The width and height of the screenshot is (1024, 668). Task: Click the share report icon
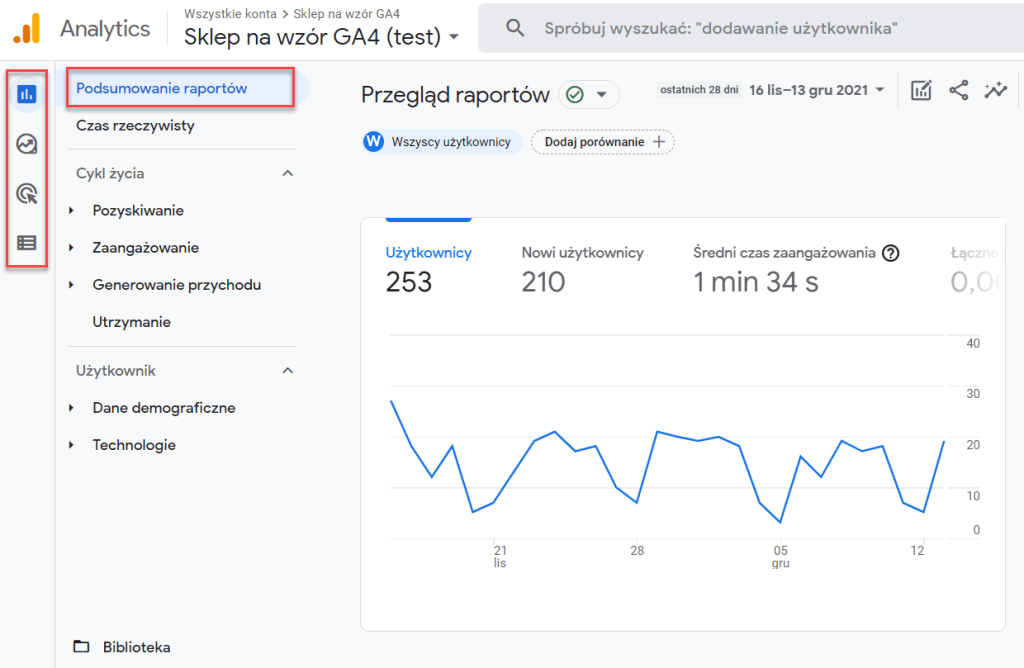point(958,90)
